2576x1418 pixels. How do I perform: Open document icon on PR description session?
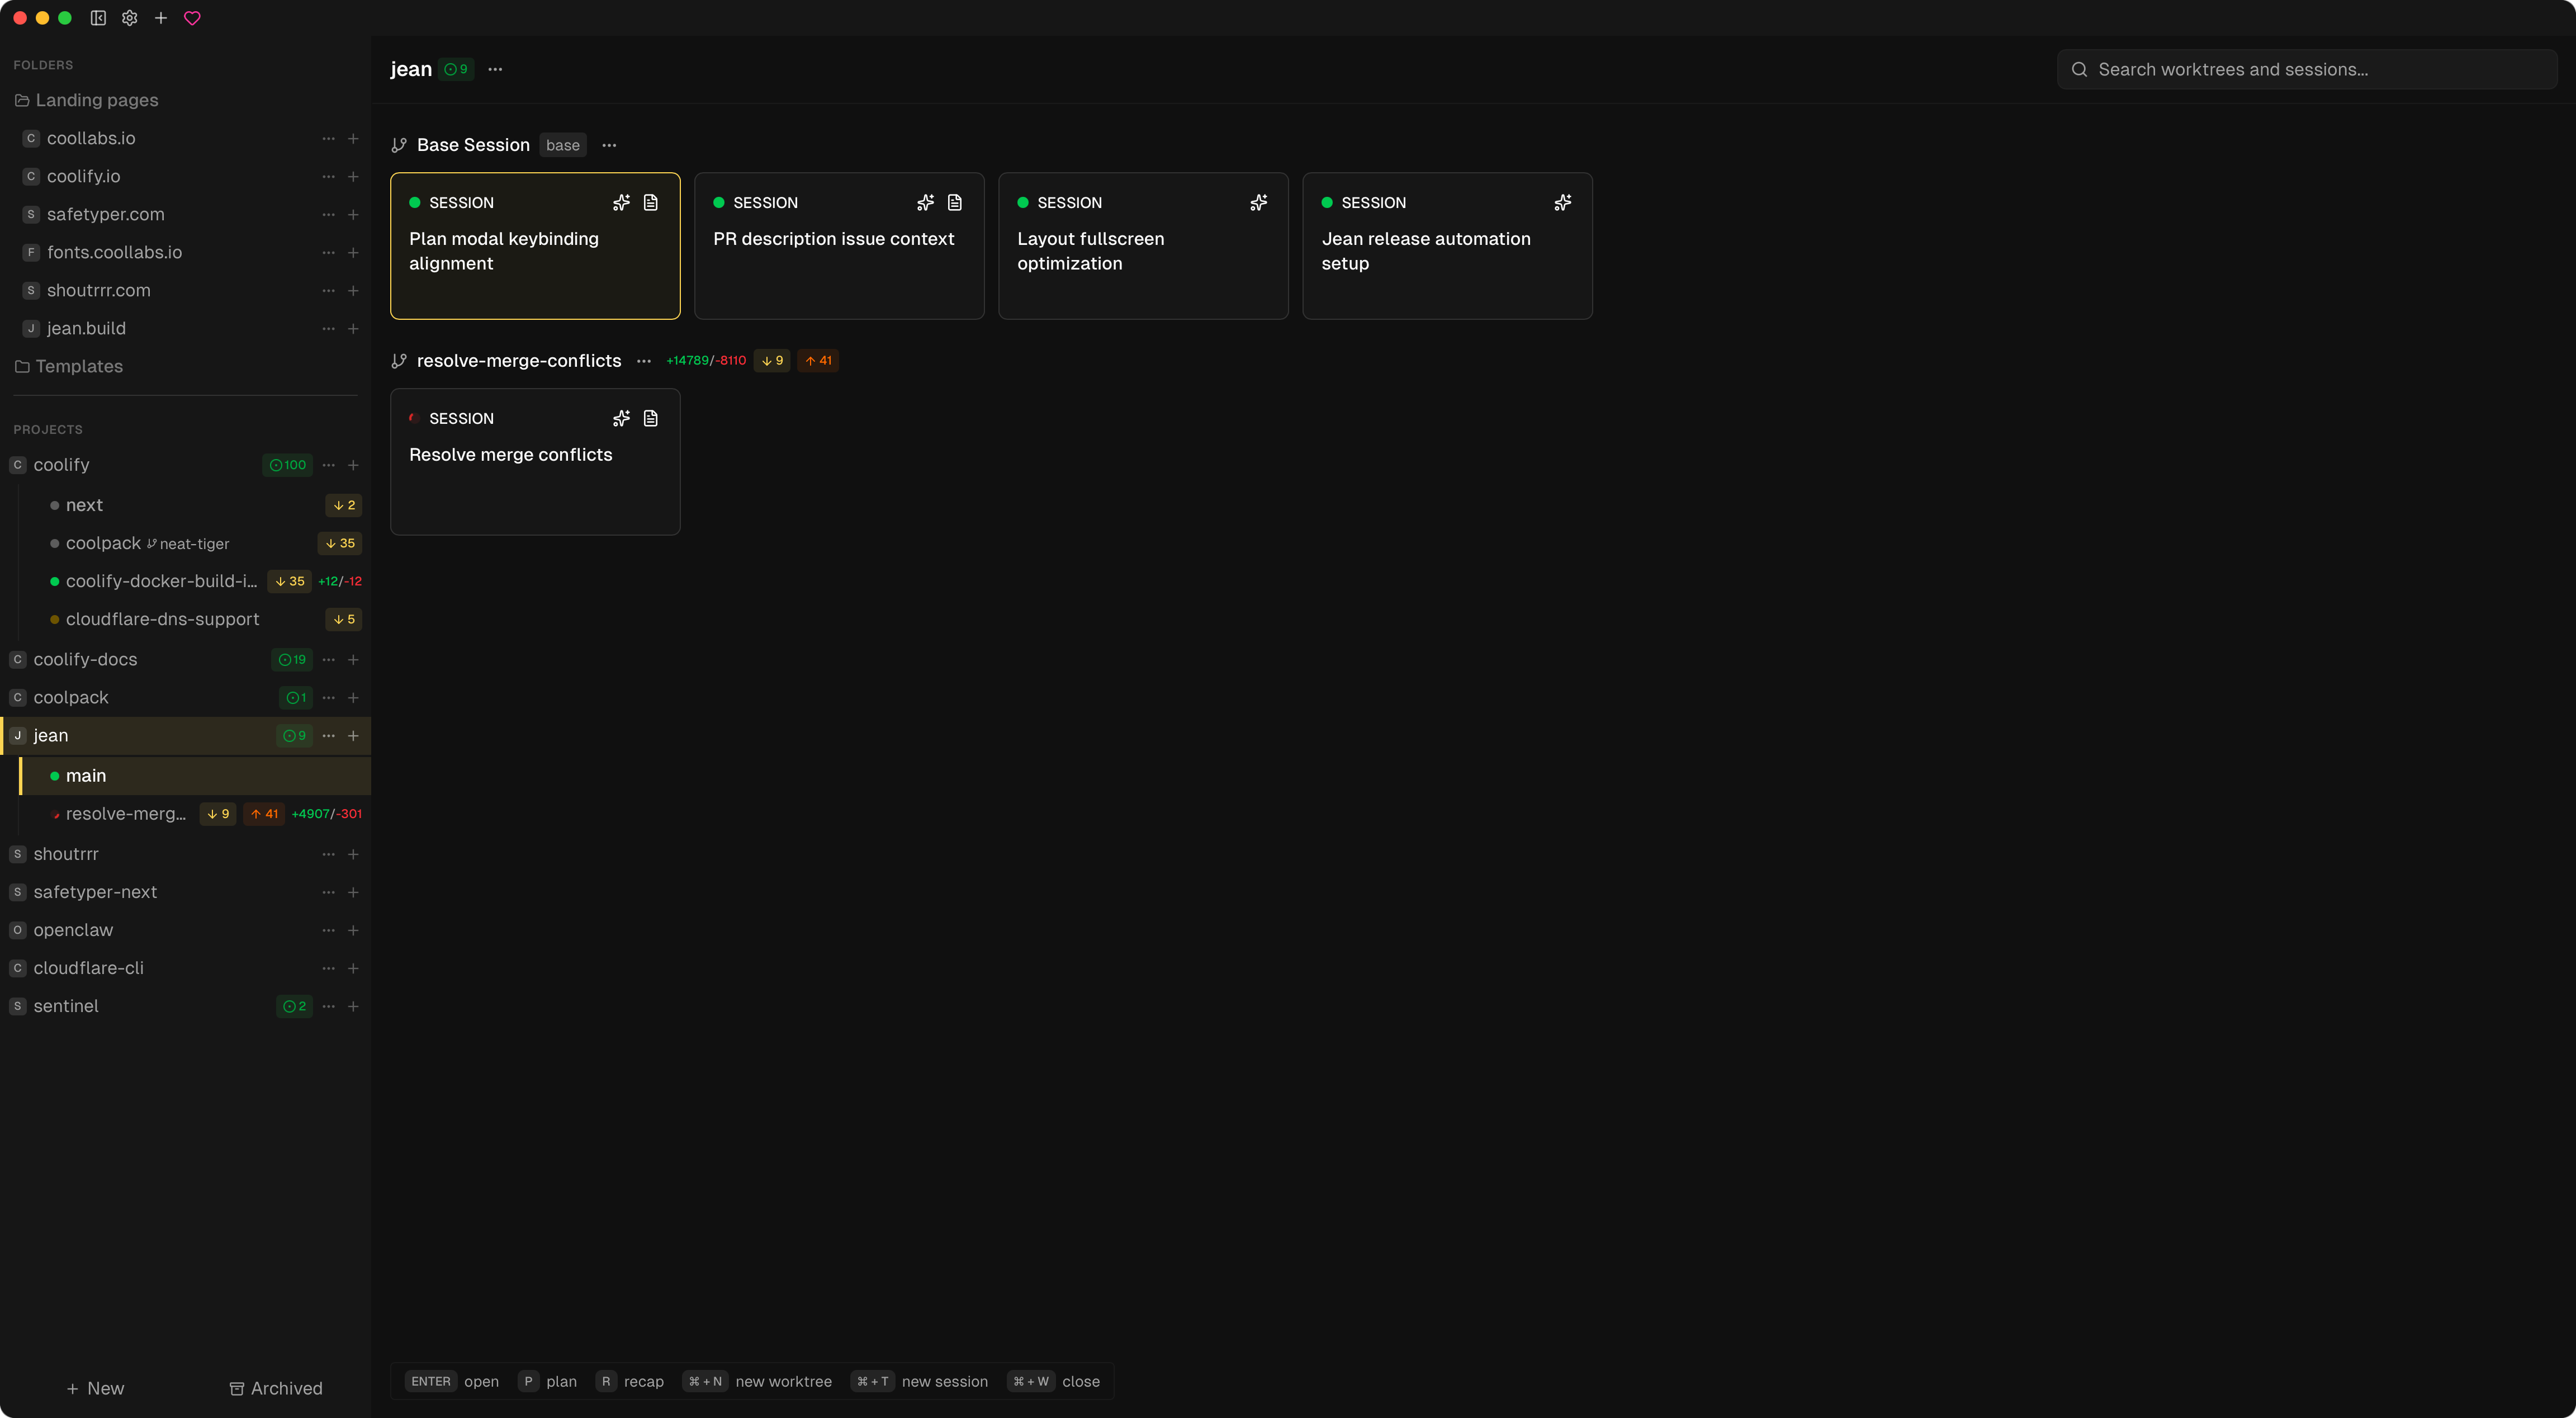955,203
